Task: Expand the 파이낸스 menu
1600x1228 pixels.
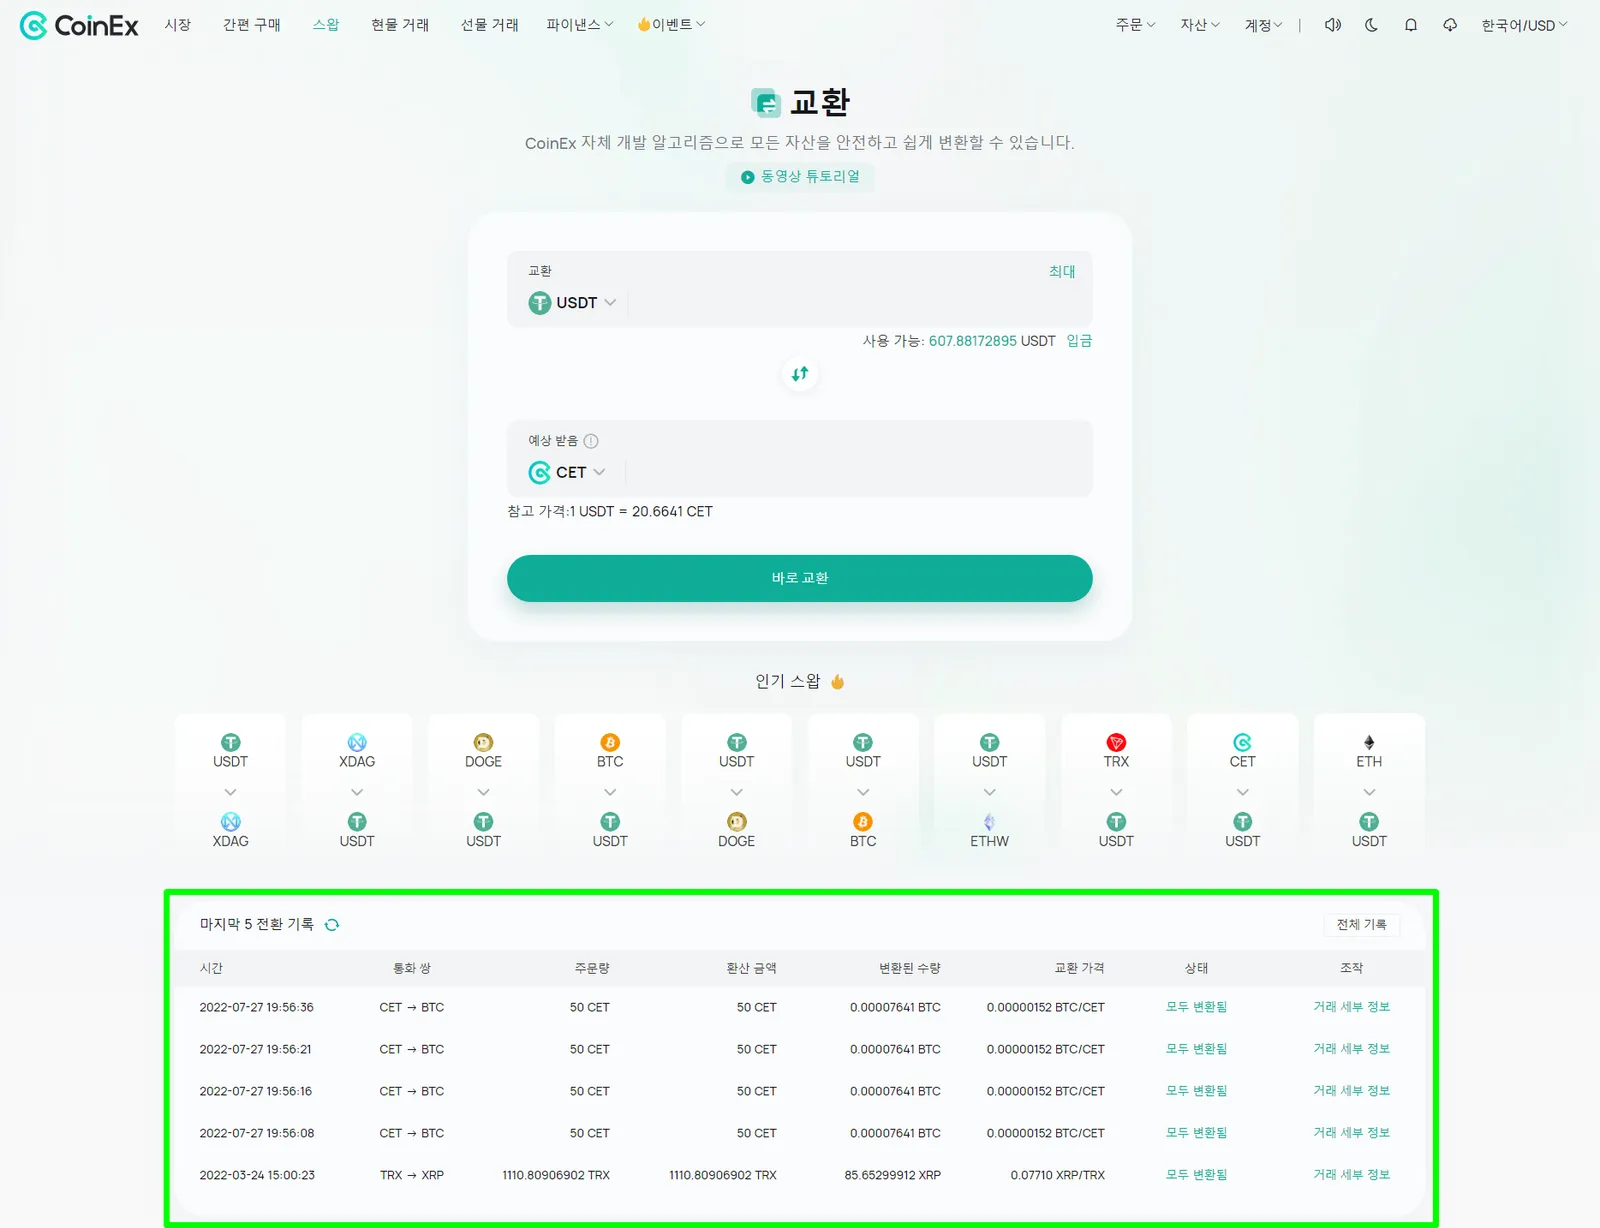Action: click(x=579, y=25)
